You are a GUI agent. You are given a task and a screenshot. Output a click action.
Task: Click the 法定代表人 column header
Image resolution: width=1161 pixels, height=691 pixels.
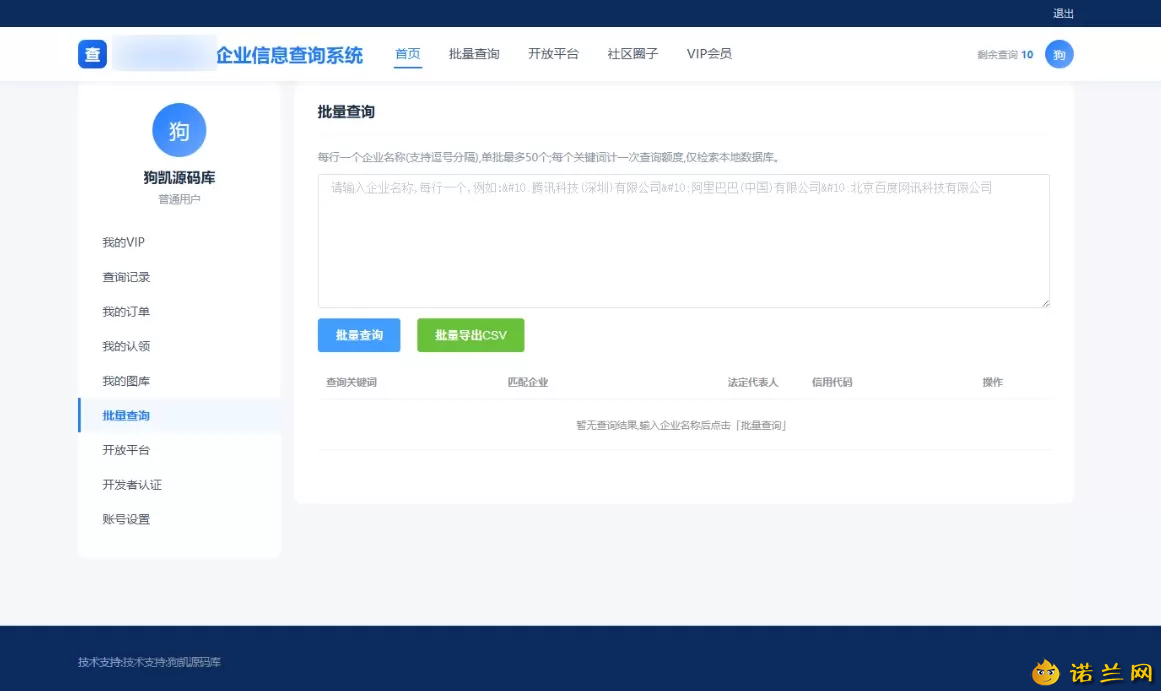click(x=752, y=382)
